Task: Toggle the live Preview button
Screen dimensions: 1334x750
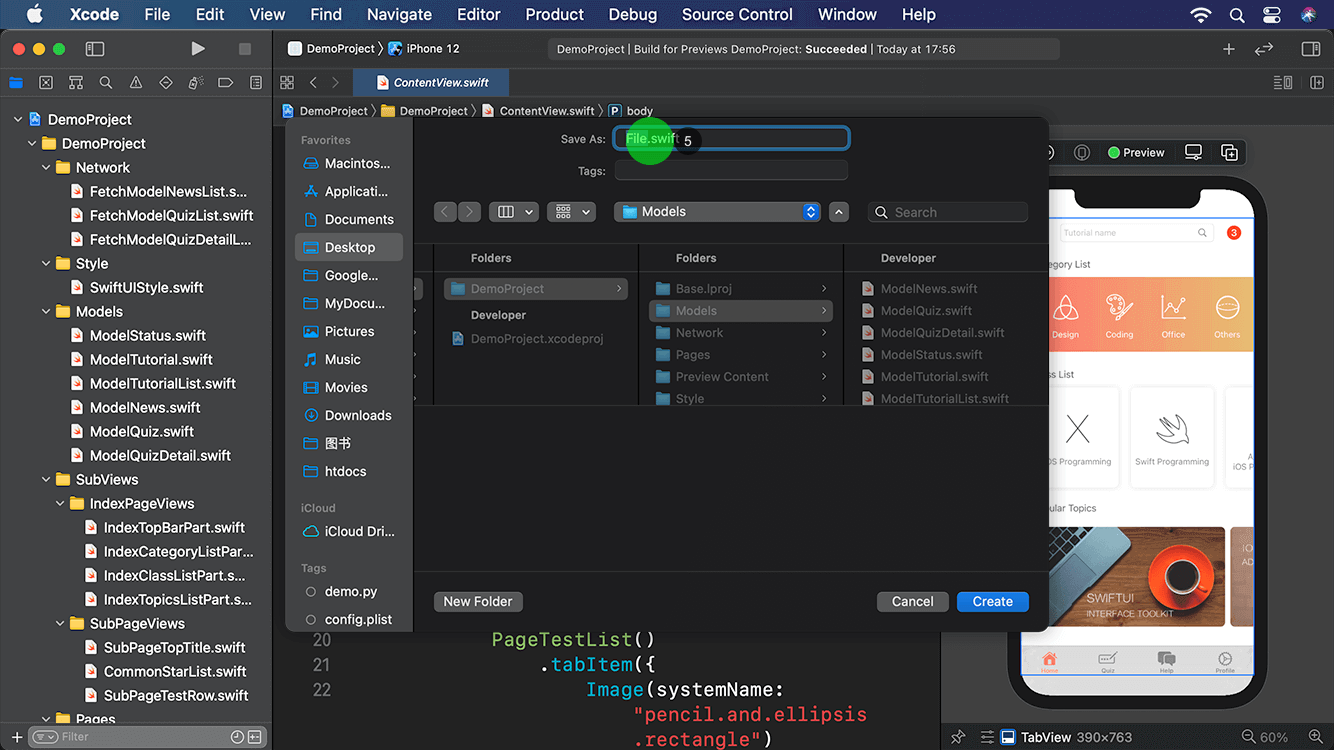Action: point(1136,152)
